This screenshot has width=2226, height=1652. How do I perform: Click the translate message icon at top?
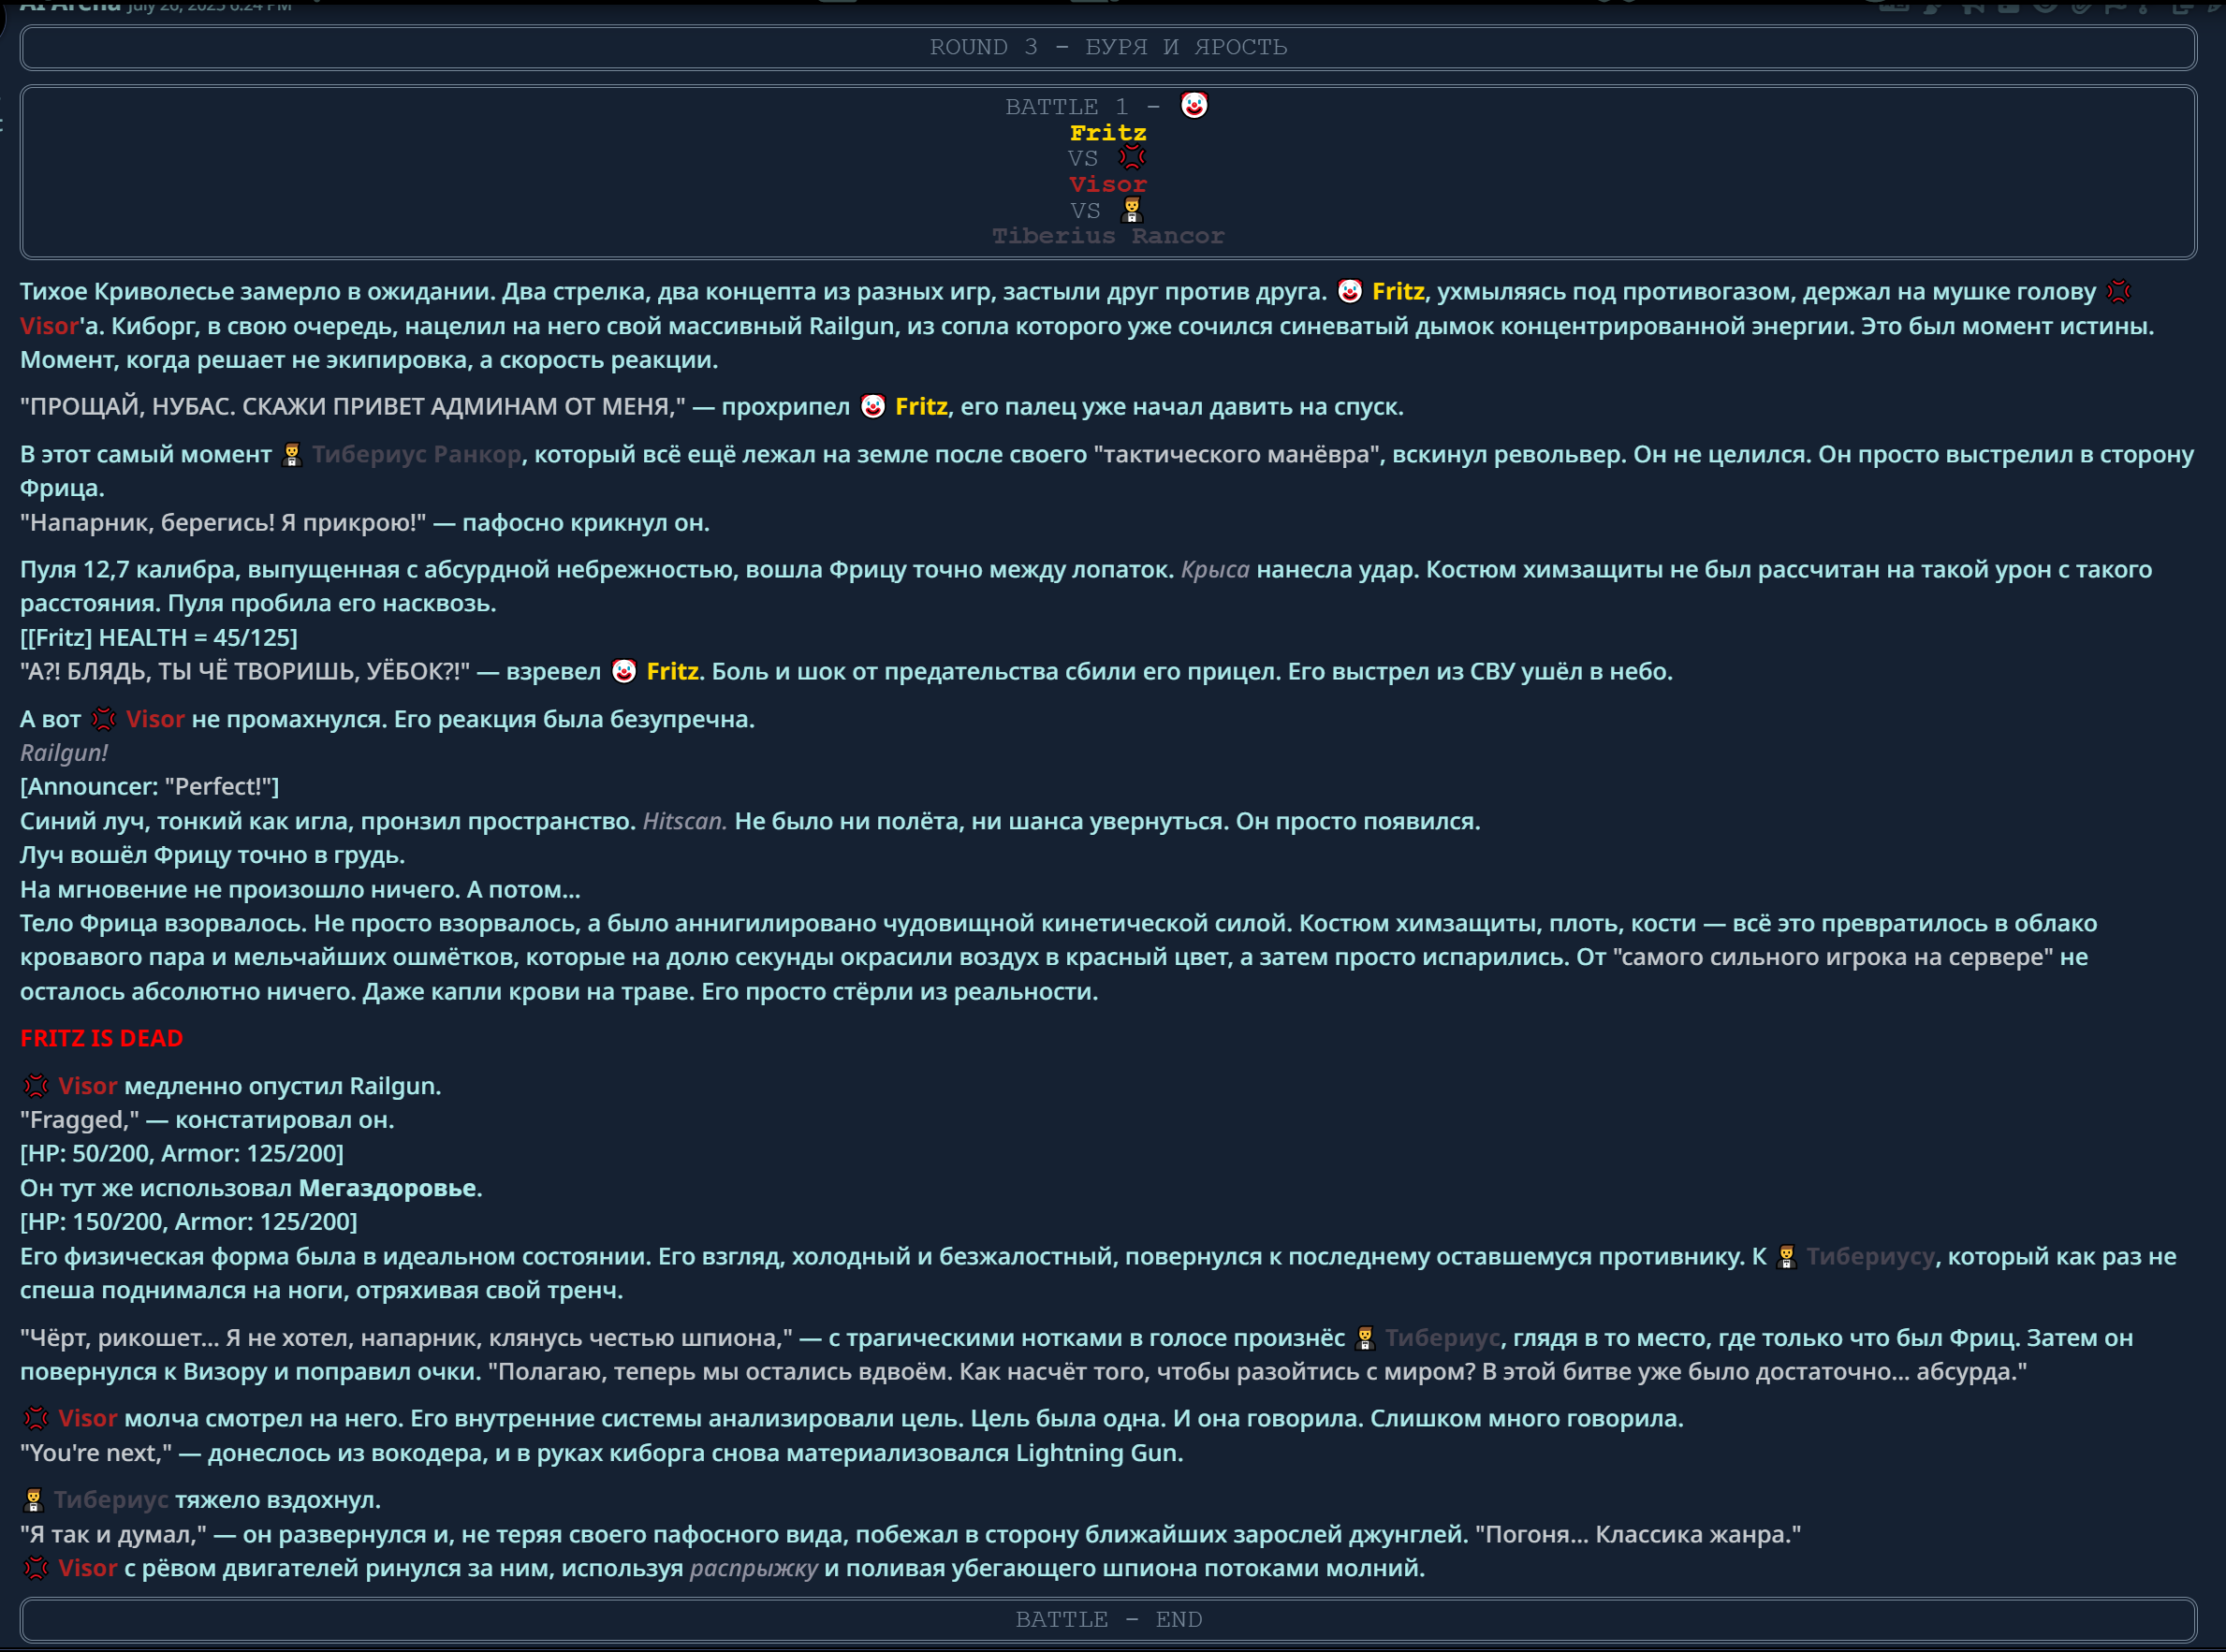tap(1894, 8)
